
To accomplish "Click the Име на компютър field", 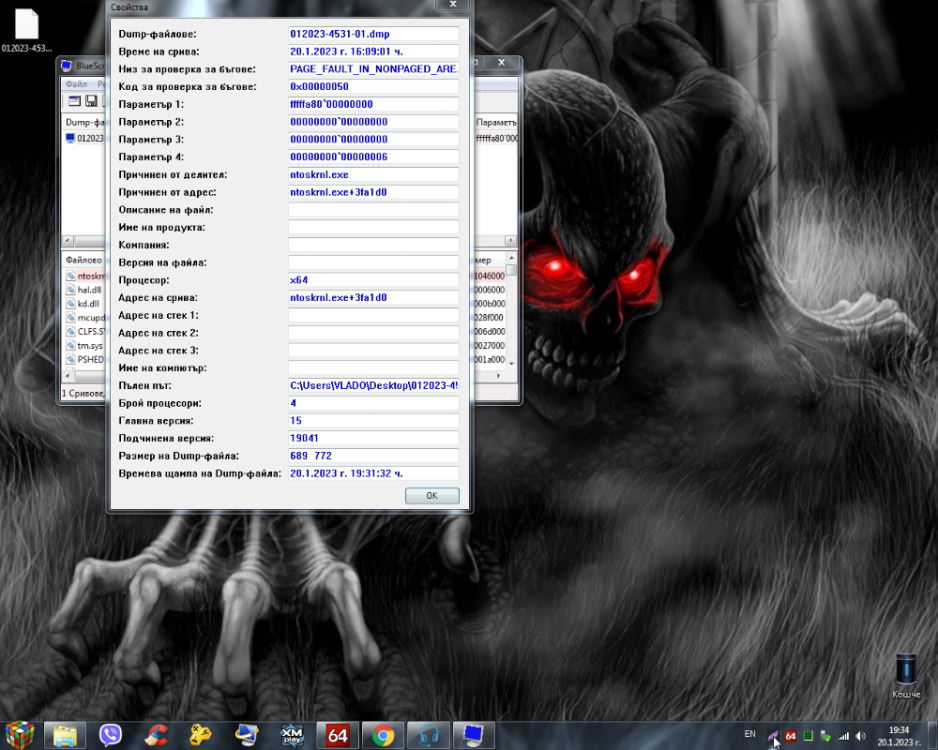I will [373, 368].
